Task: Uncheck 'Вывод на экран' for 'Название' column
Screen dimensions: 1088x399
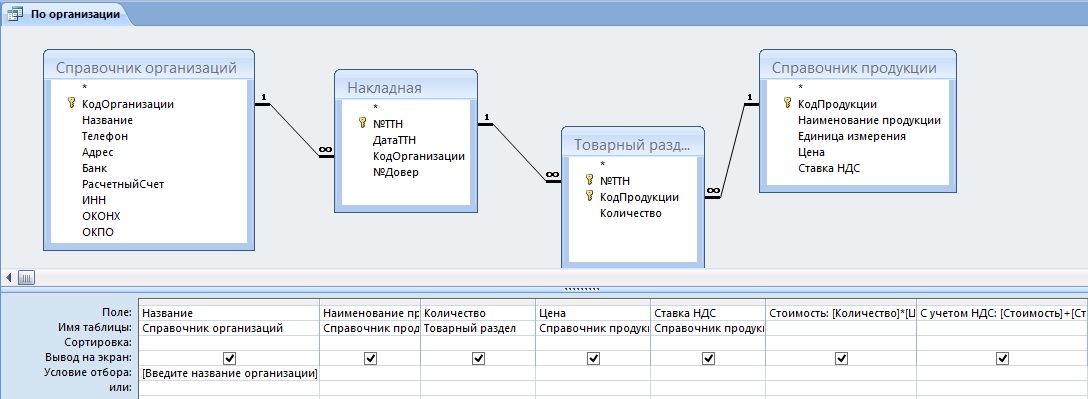Action: pyautogui.click(x=230, y=358)
